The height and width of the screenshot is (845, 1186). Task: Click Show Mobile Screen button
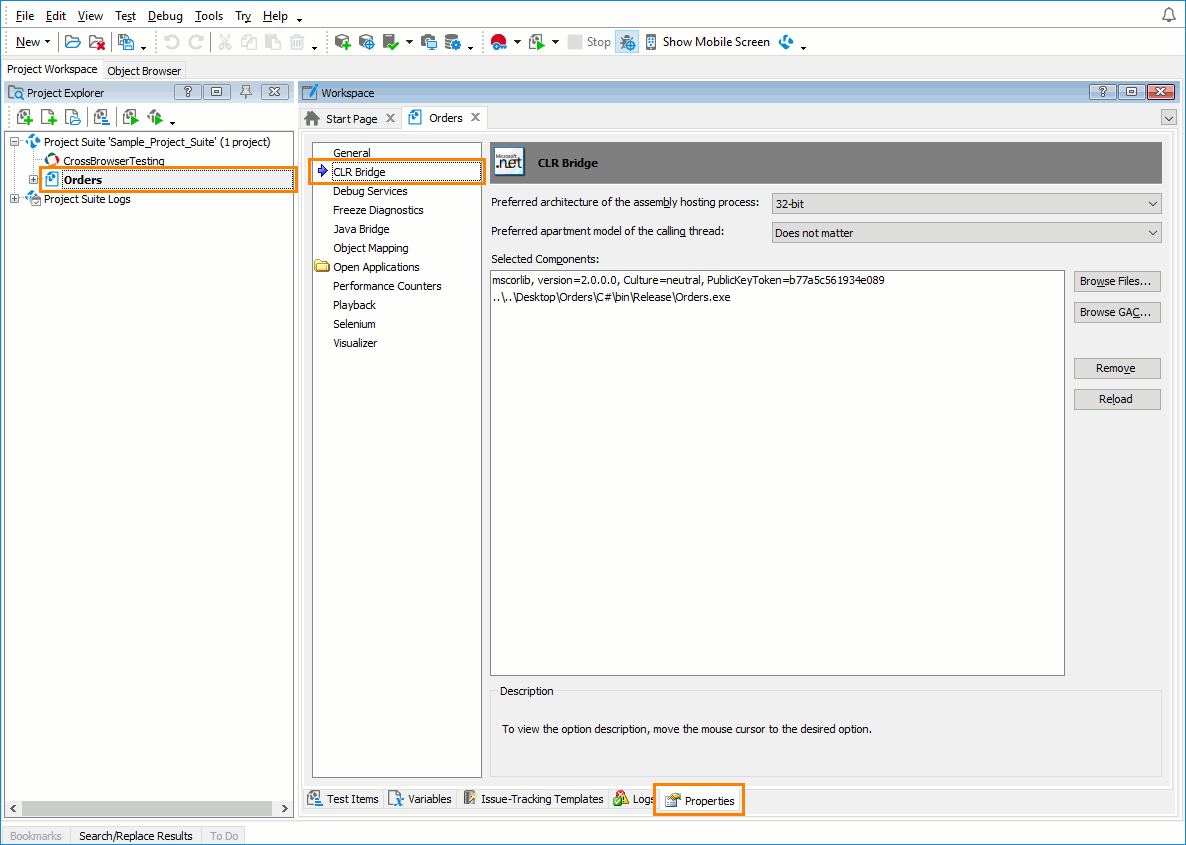click(706, 42)
